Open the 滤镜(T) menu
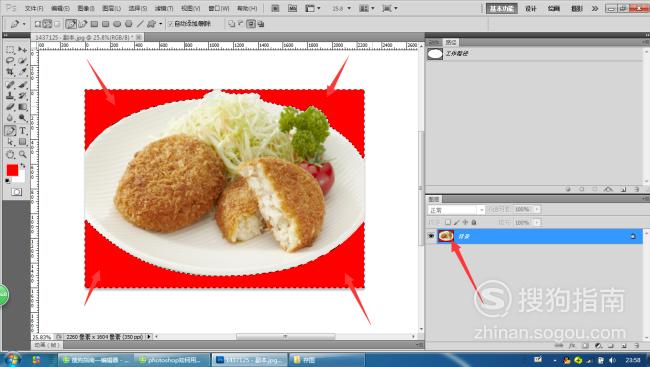Viewport: 650px width, 367px height. coord(164,8)
